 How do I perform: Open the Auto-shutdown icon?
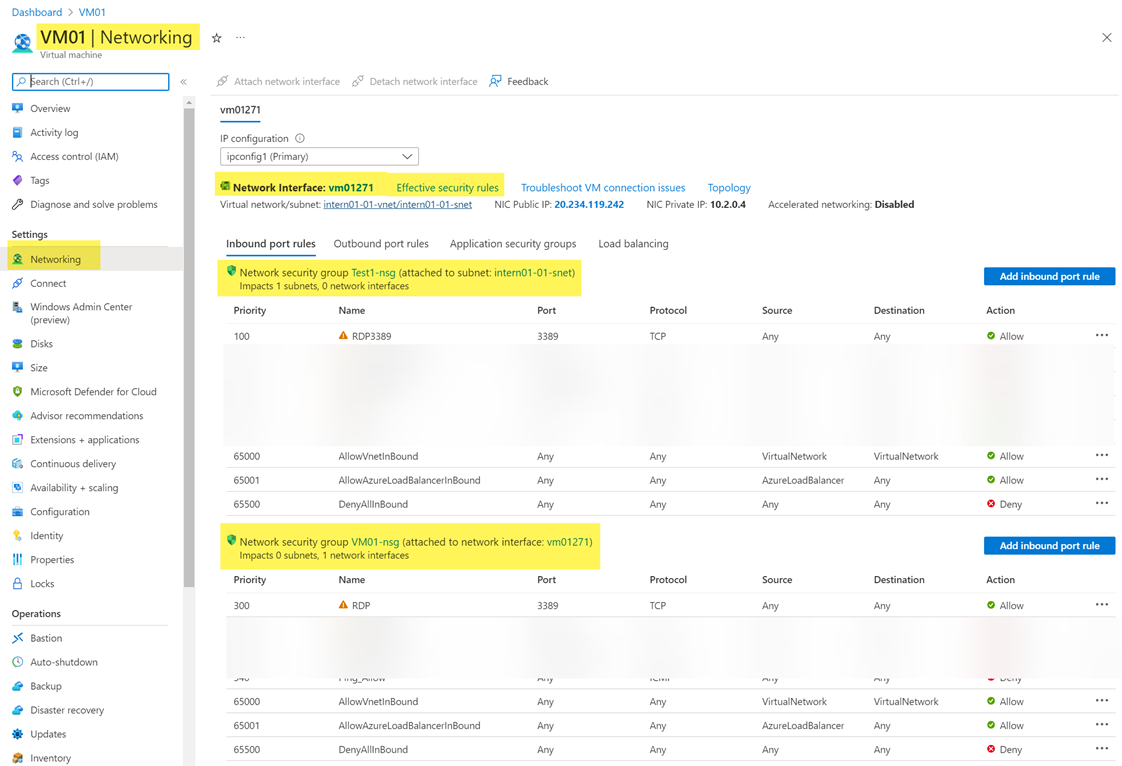(18, 661)
